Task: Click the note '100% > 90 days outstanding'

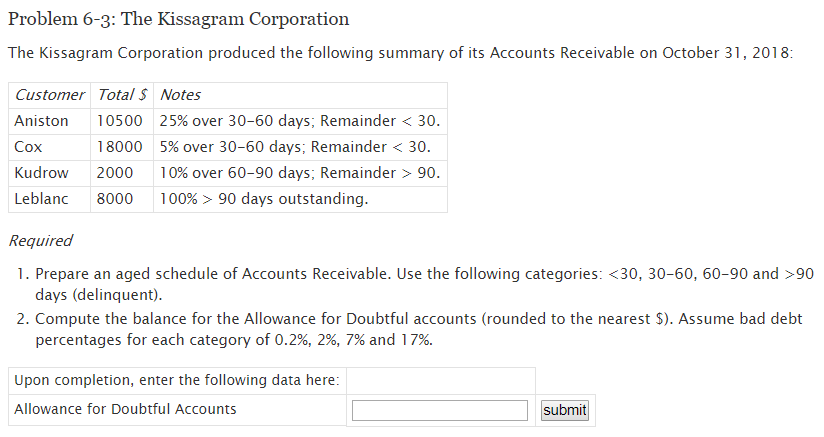Action: (264, 199)
